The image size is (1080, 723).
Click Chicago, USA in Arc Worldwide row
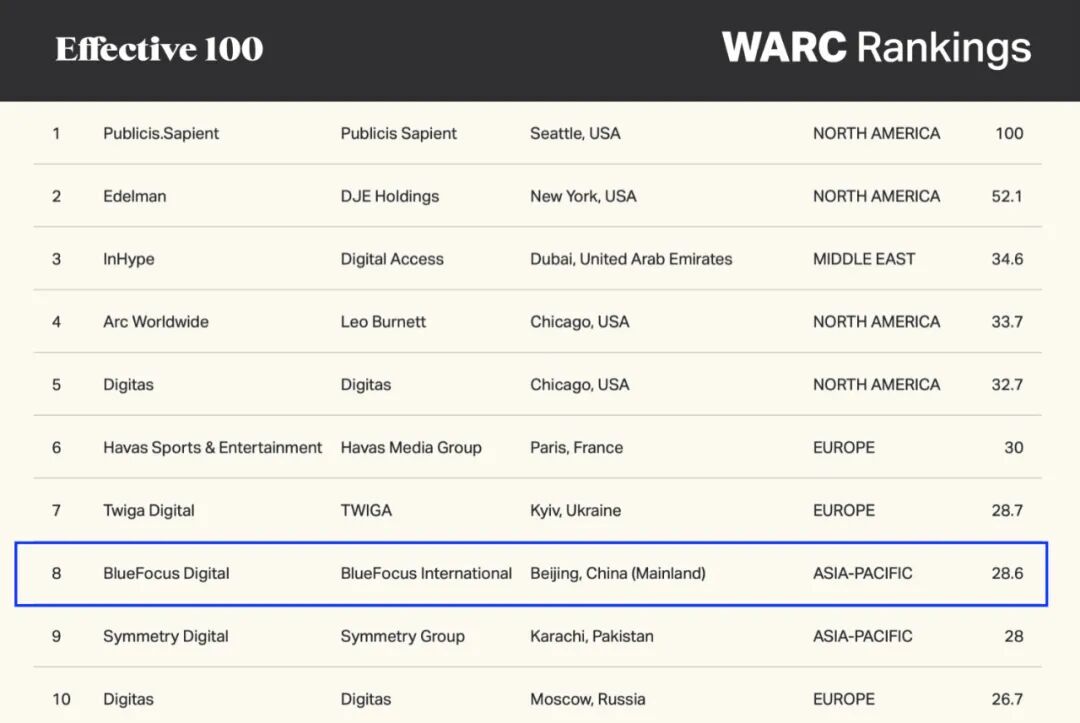[x=579, y=322]
